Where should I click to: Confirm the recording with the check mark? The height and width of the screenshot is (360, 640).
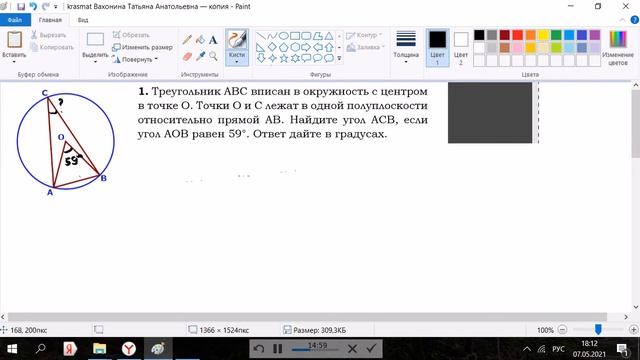pyautogui.click(x=371, y=348)
